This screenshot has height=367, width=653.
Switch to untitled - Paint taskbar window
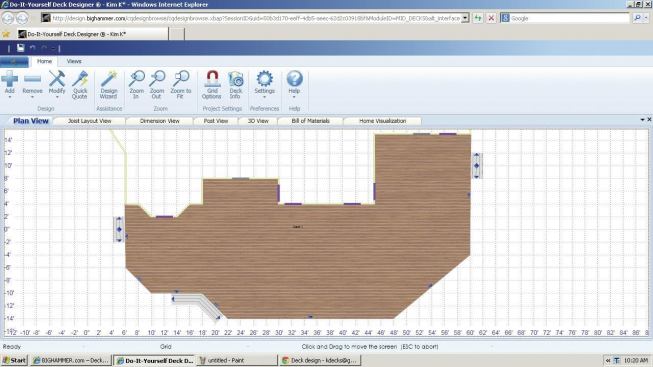(237, 360)
